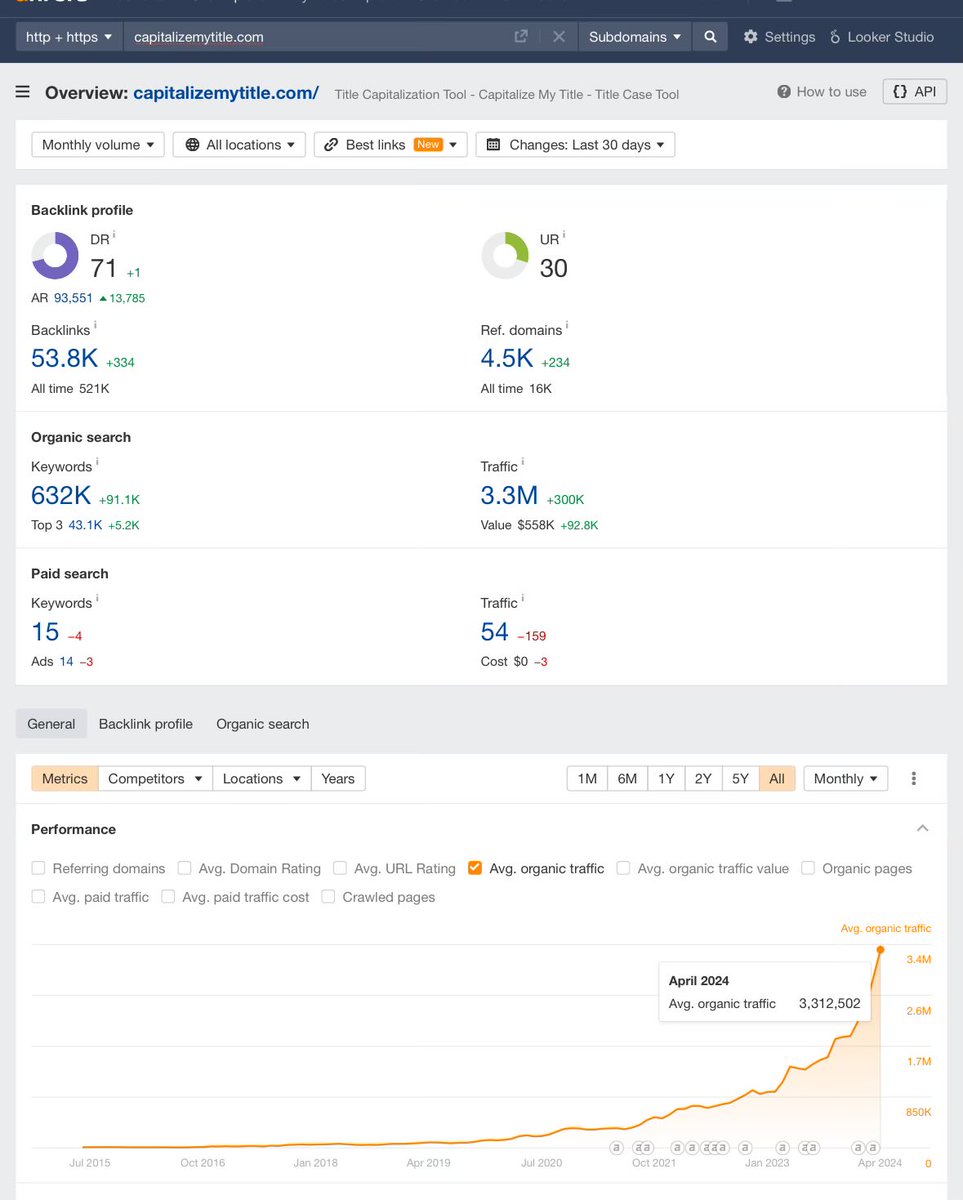Clear the URL field with X icon
Viewport: 963px width, 1200px height.
coord(558,37)
